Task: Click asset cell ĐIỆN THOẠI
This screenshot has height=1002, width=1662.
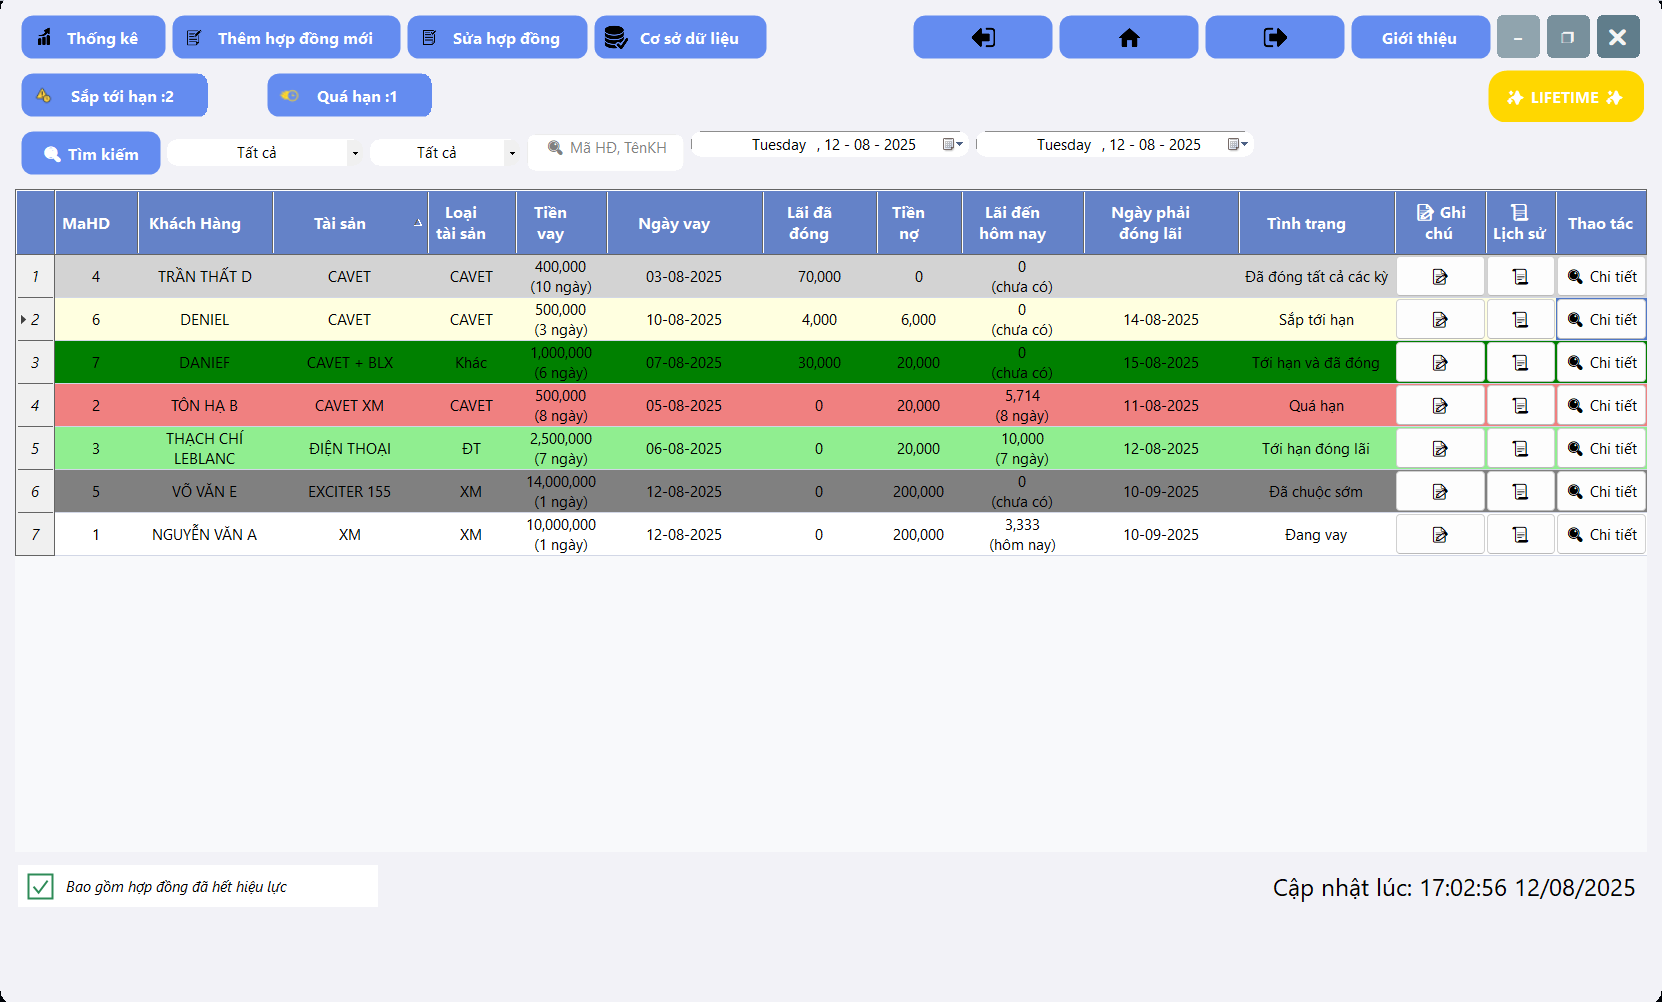Action: (350, 449)
